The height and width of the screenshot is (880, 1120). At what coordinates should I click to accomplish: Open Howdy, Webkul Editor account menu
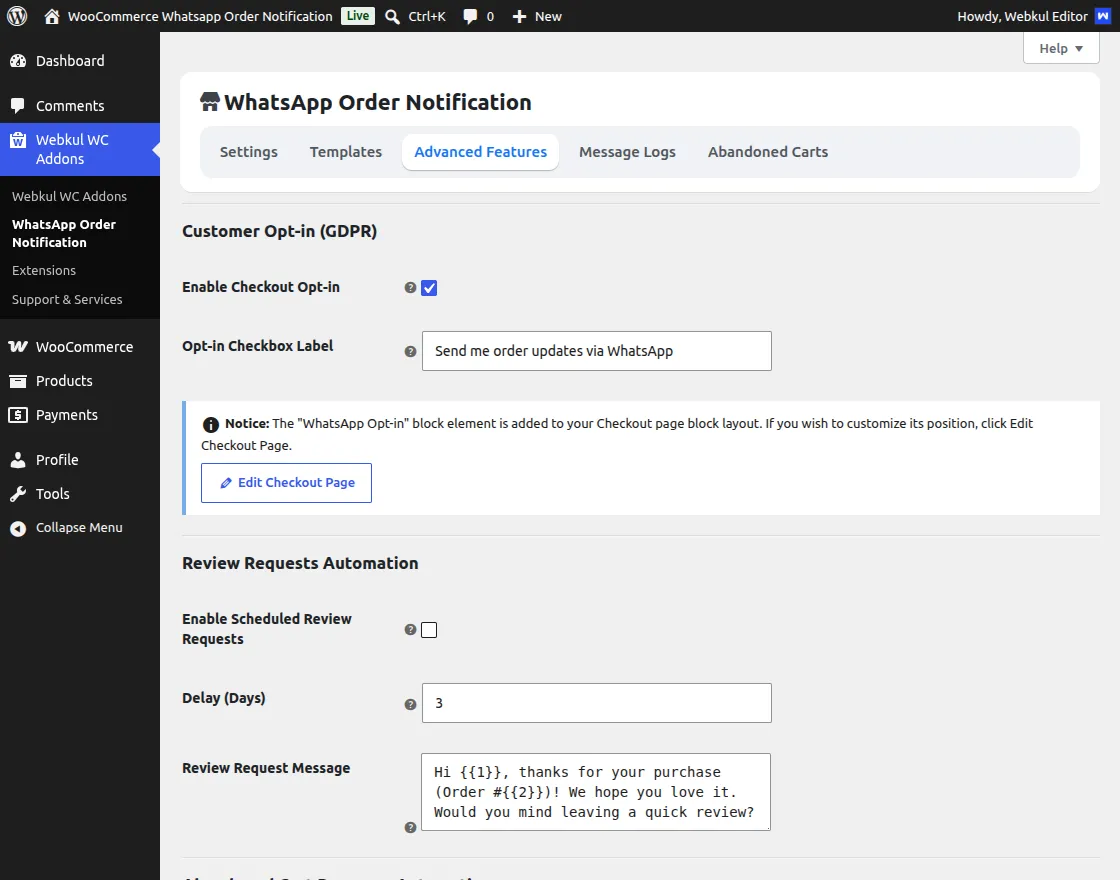(1034, 16)
